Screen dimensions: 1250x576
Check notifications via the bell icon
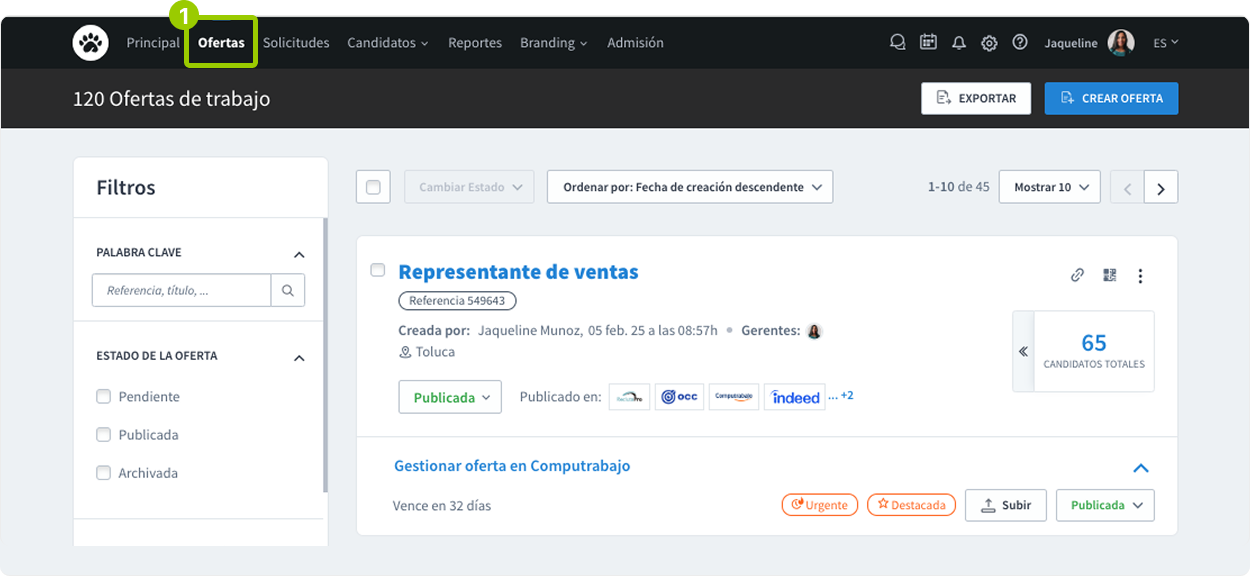tap(959, 42)
